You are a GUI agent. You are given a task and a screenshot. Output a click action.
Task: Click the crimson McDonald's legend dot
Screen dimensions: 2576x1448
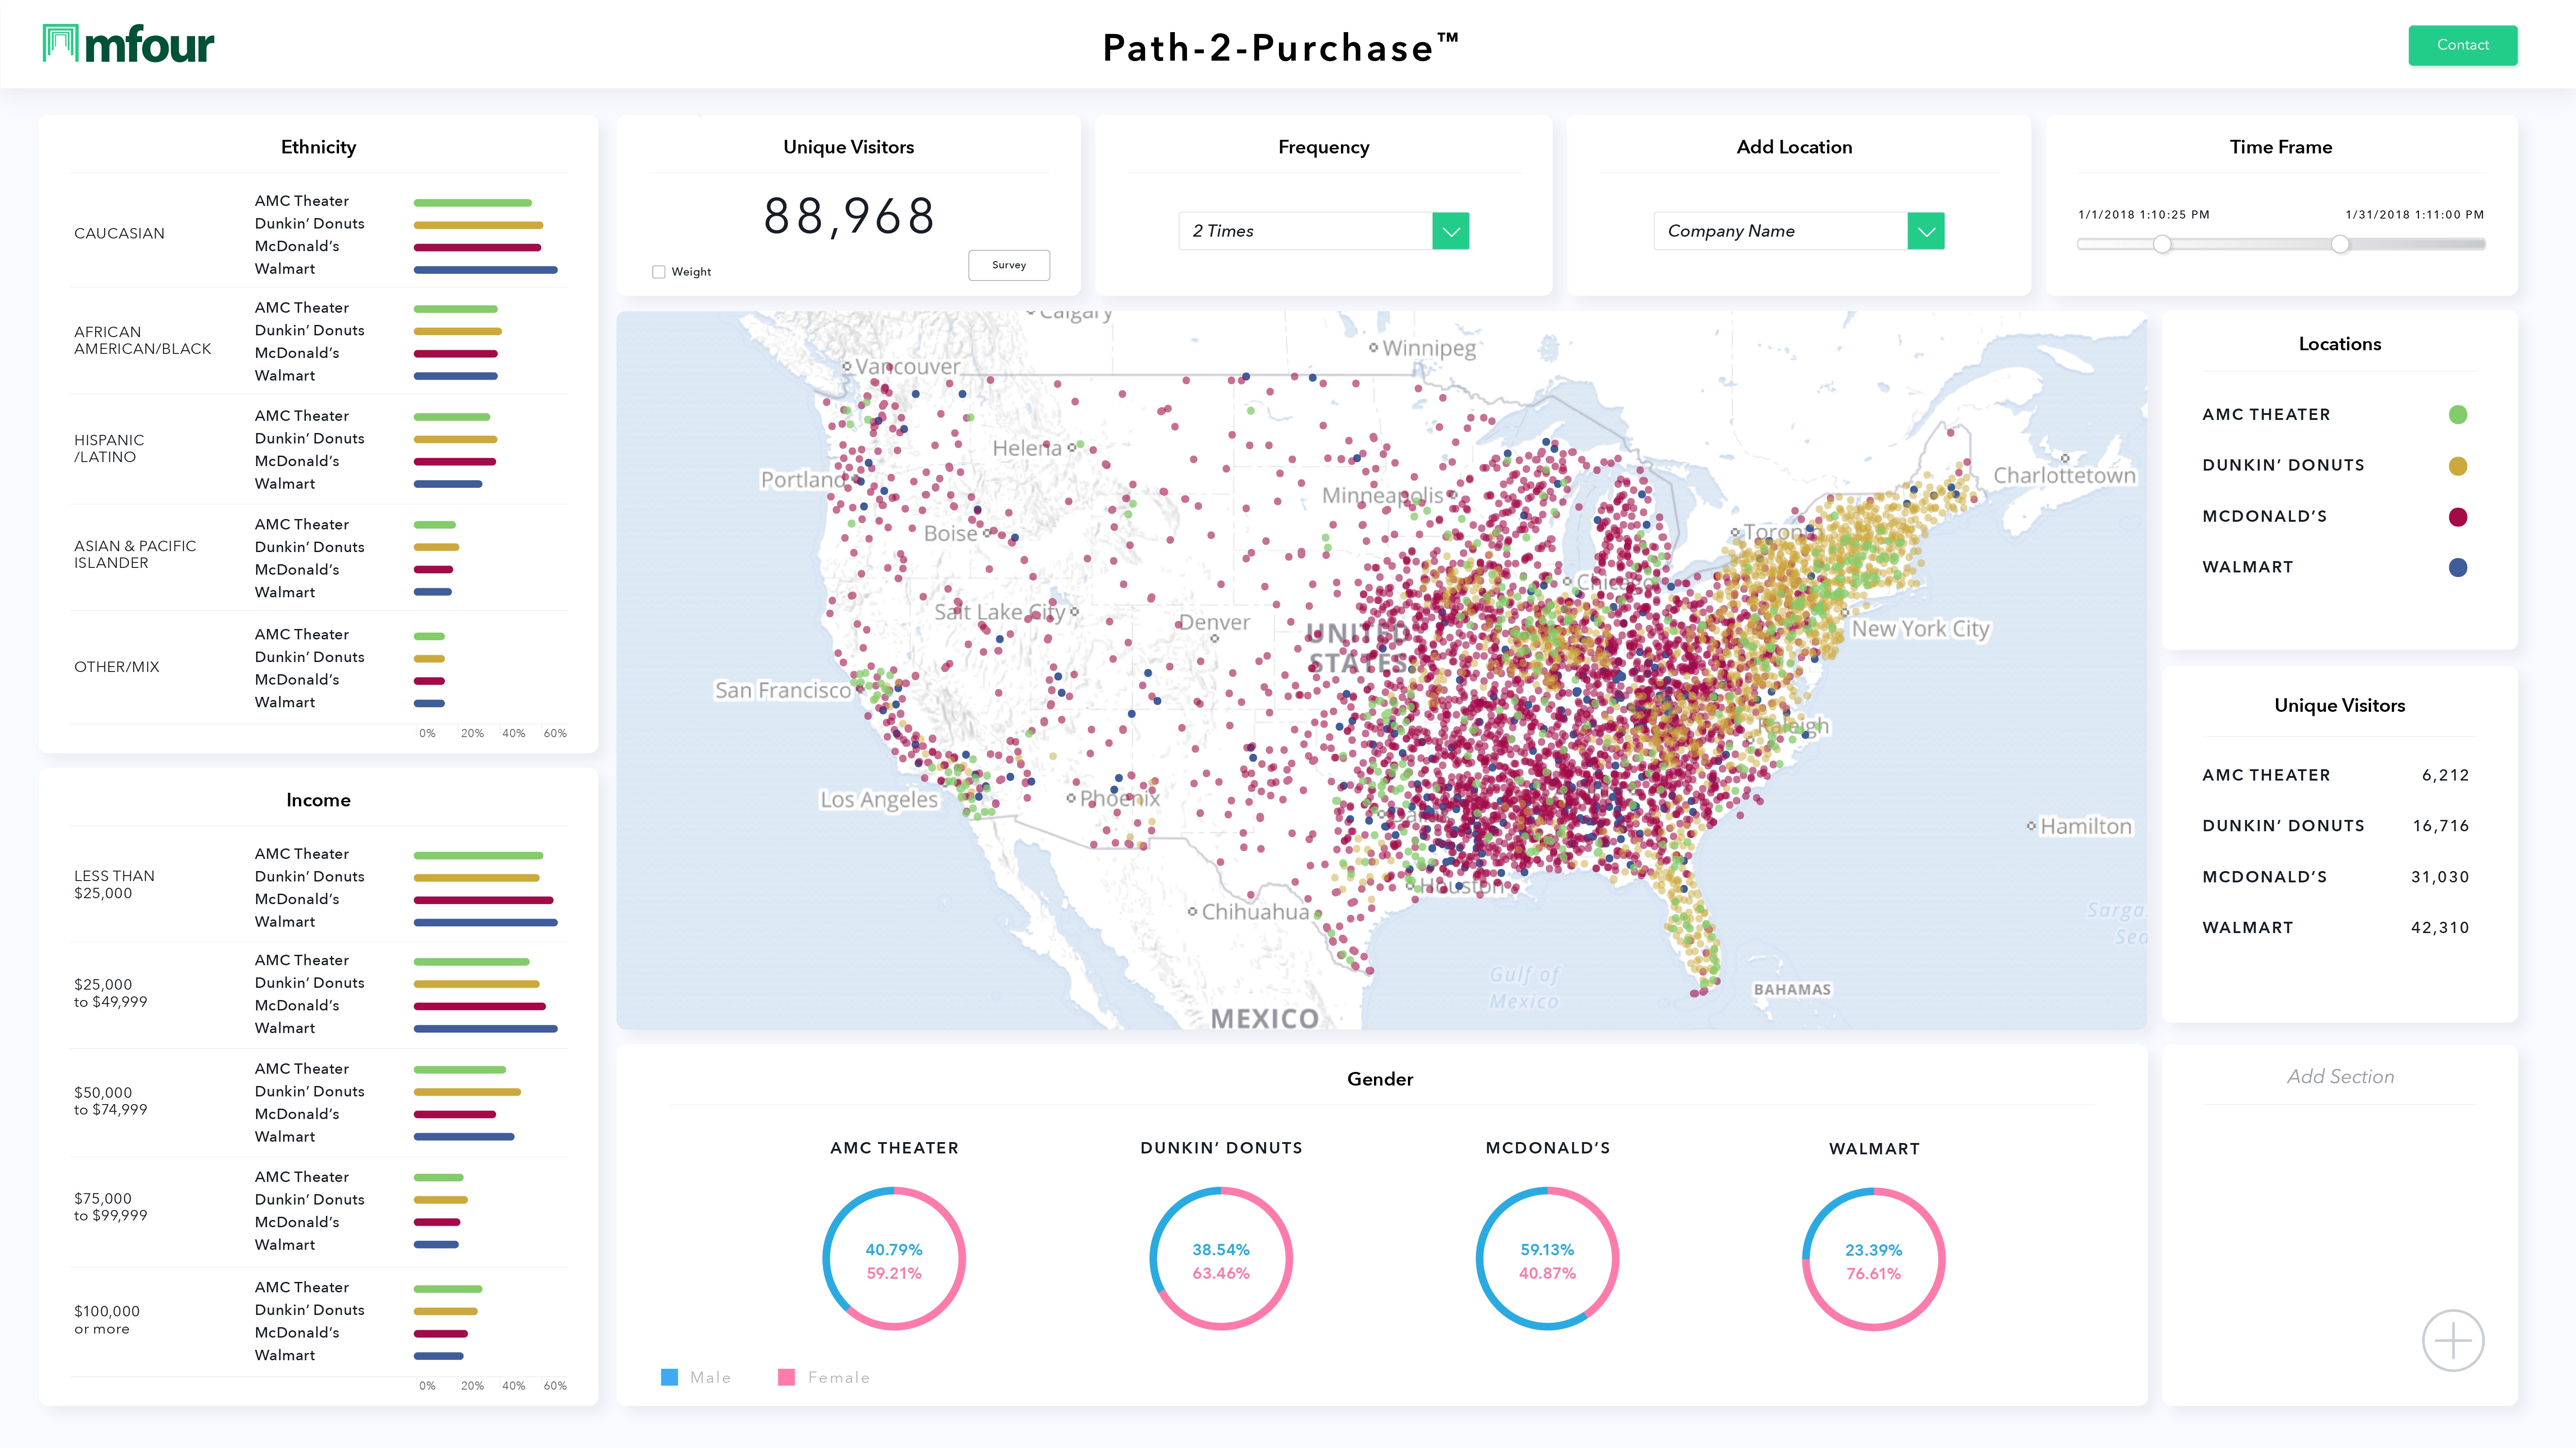2457,517
